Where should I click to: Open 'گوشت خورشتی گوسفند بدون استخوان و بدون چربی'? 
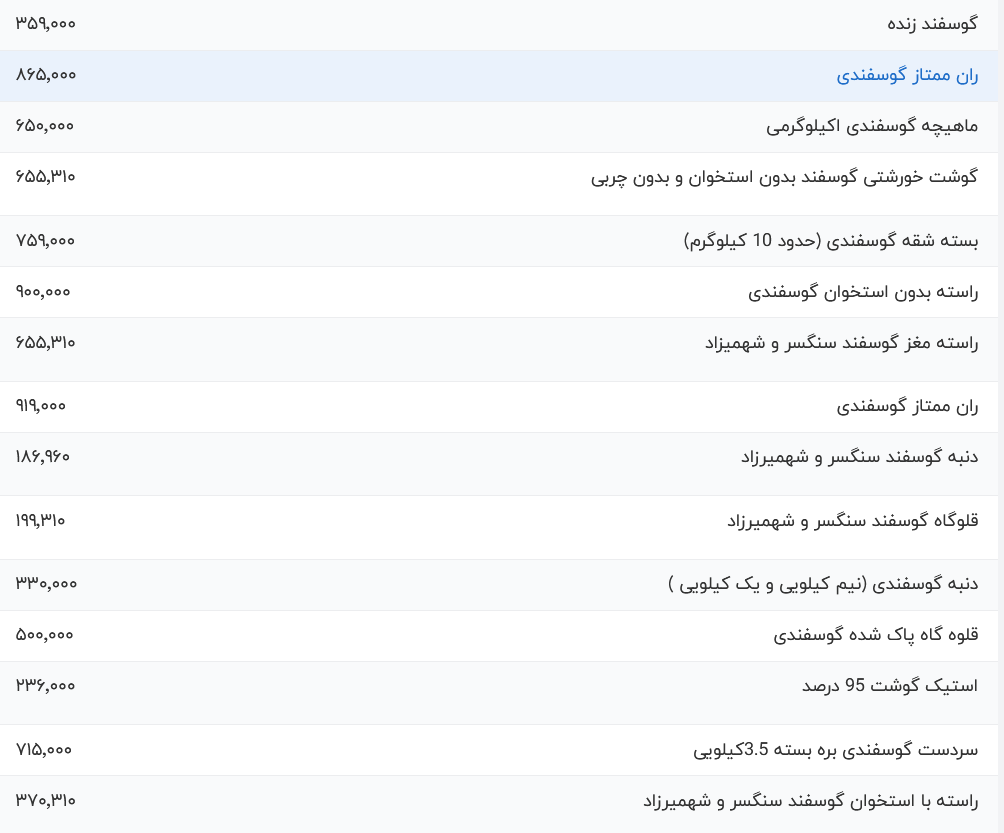pos(784,177)
